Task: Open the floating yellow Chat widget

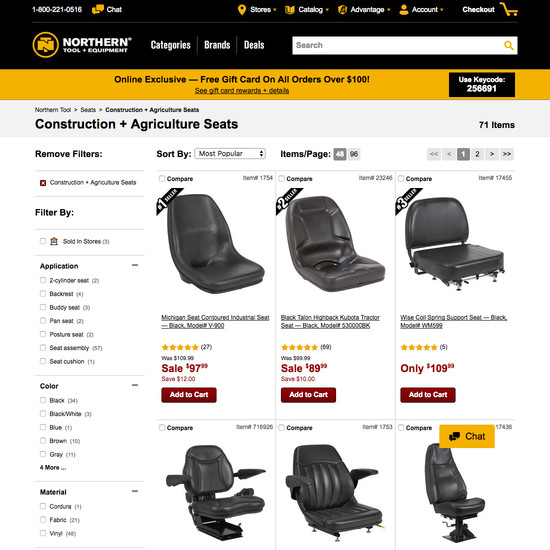Action: 467,436
